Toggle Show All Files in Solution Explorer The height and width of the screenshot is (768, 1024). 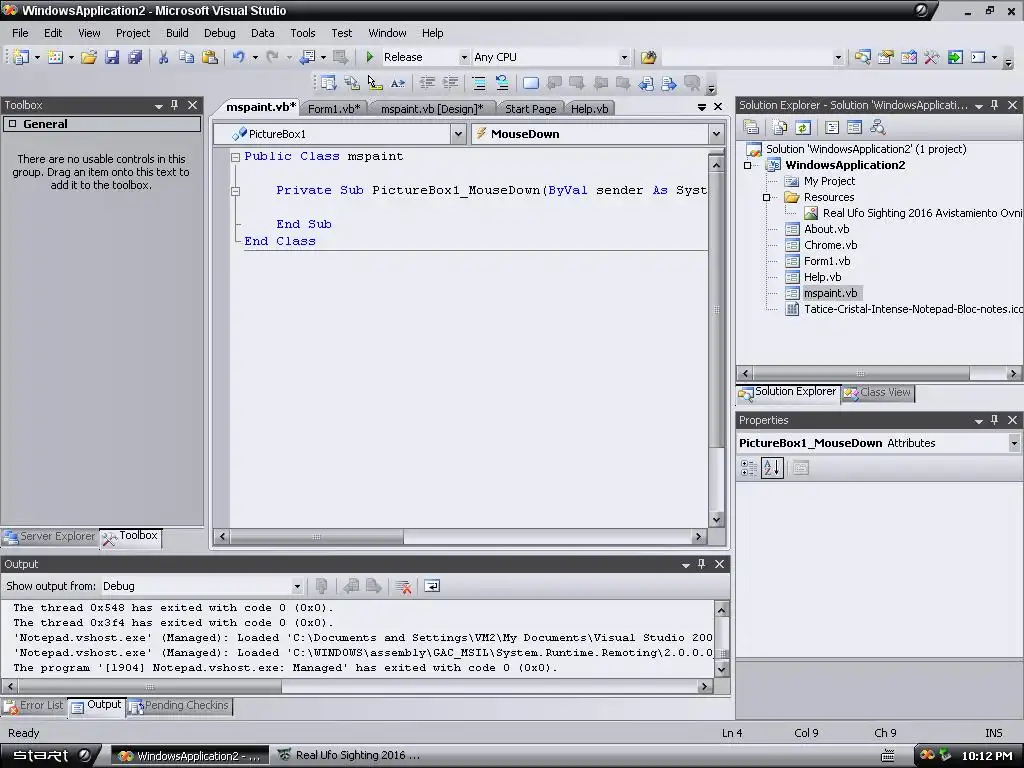(780, 127)
